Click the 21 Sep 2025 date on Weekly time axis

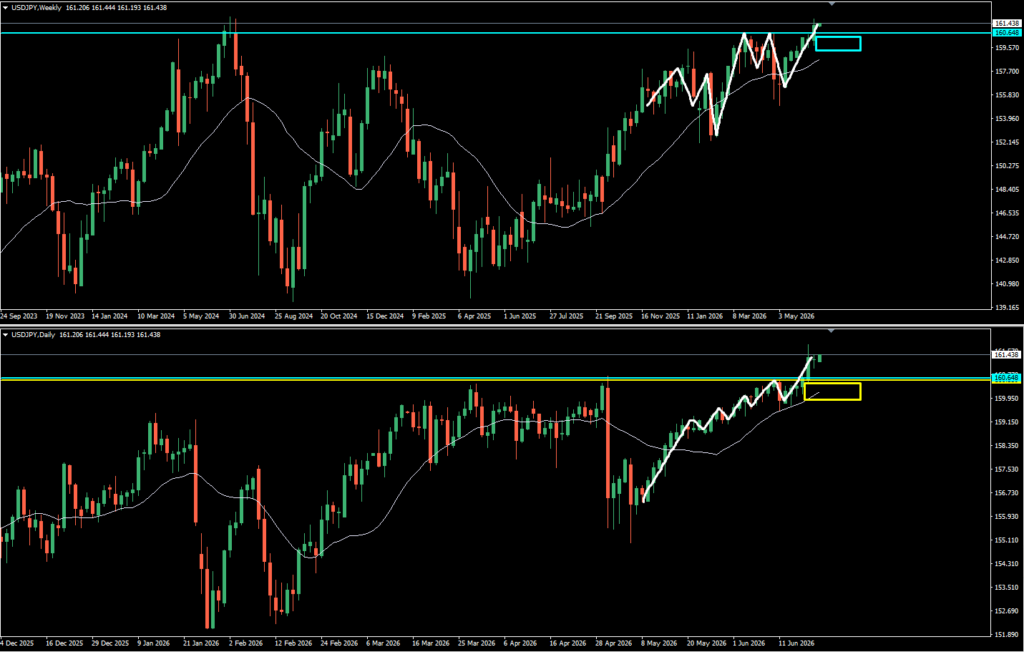pos(614,316)
